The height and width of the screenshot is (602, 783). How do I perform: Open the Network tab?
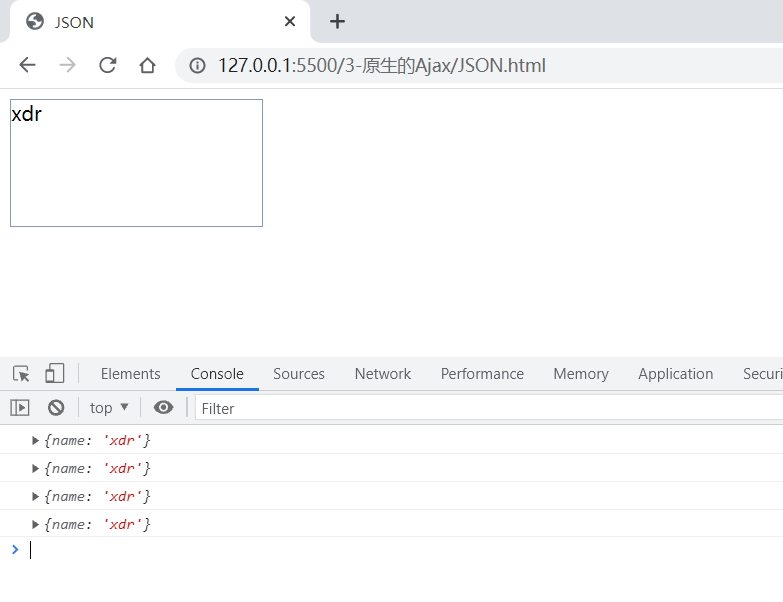click(383, 374)
